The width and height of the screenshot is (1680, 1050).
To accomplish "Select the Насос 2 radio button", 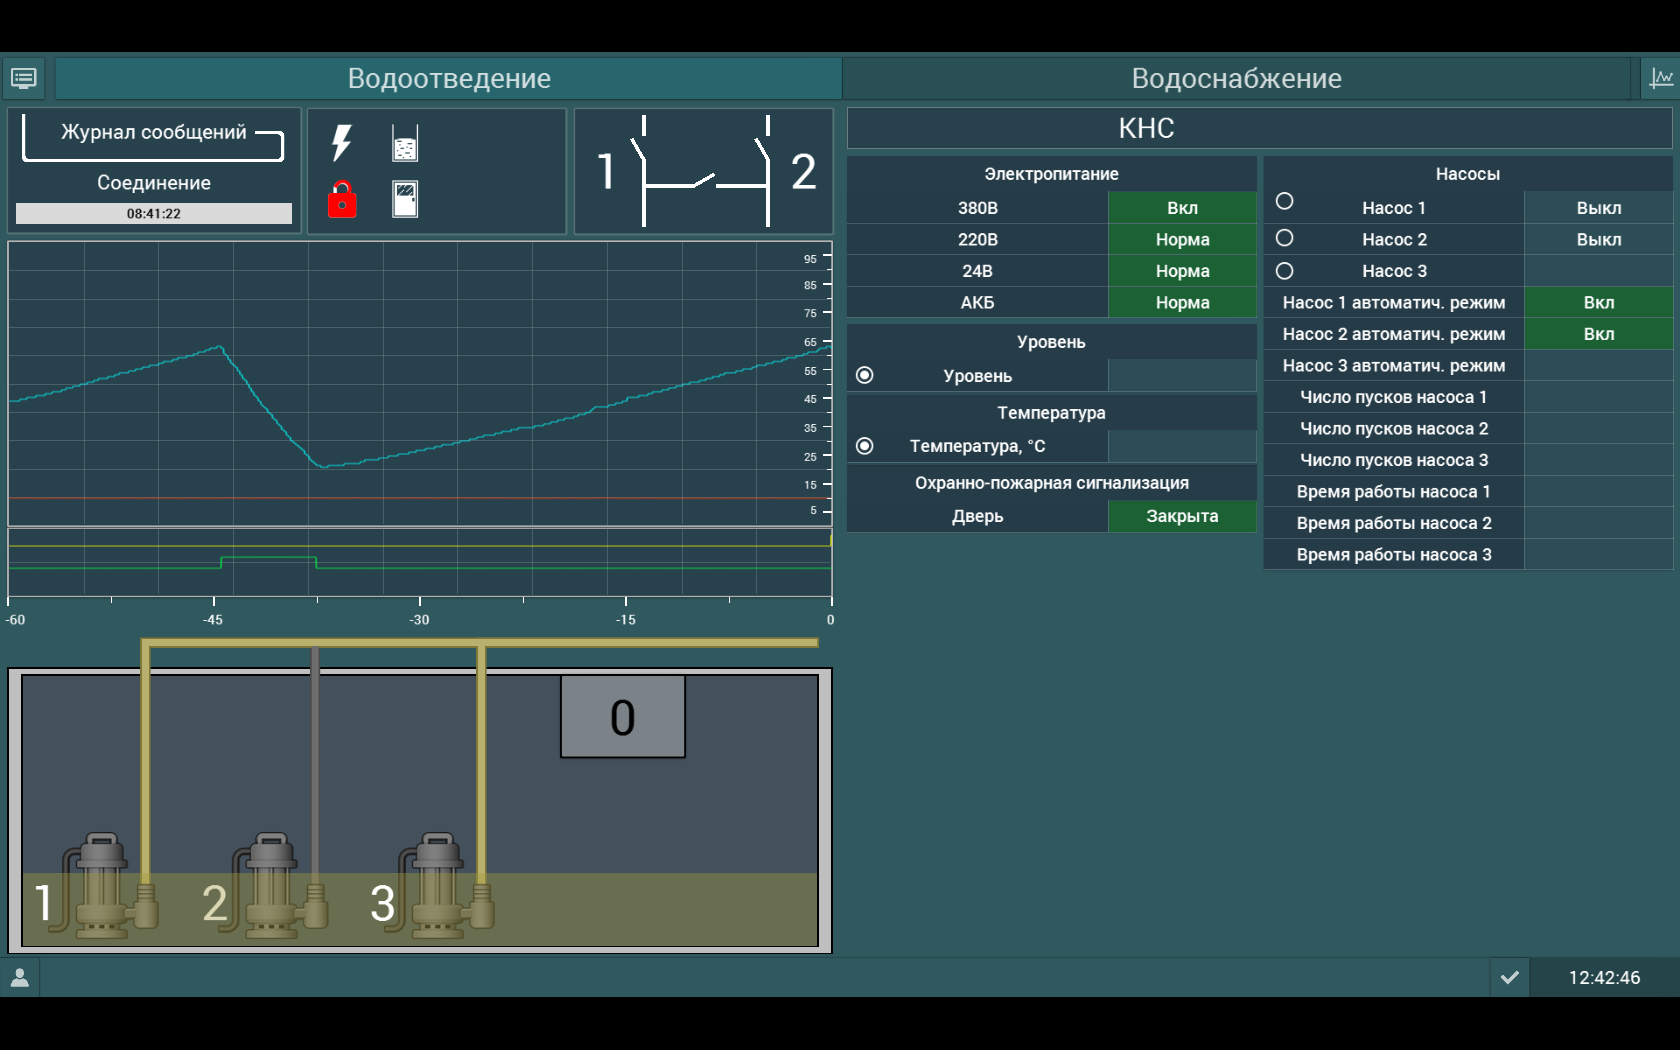I will [1285, 238].
